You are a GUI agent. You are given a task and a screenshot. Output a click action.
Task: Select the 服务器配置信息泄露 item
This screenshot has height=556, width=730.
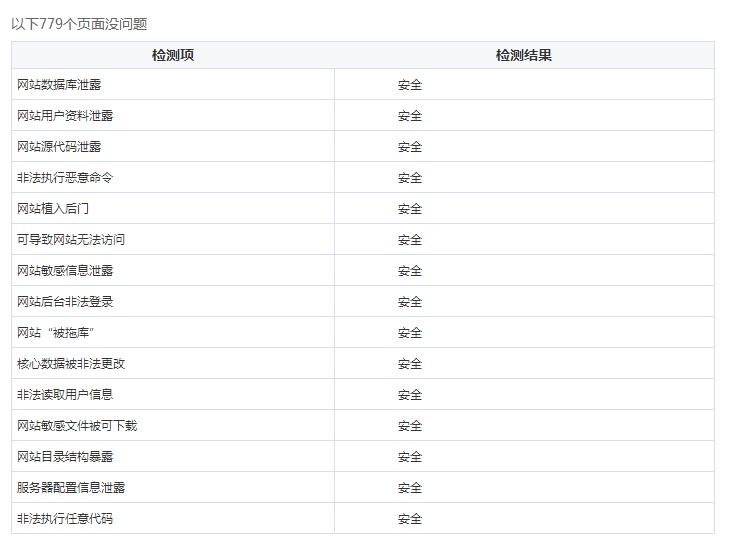click(x=71, y=488)
